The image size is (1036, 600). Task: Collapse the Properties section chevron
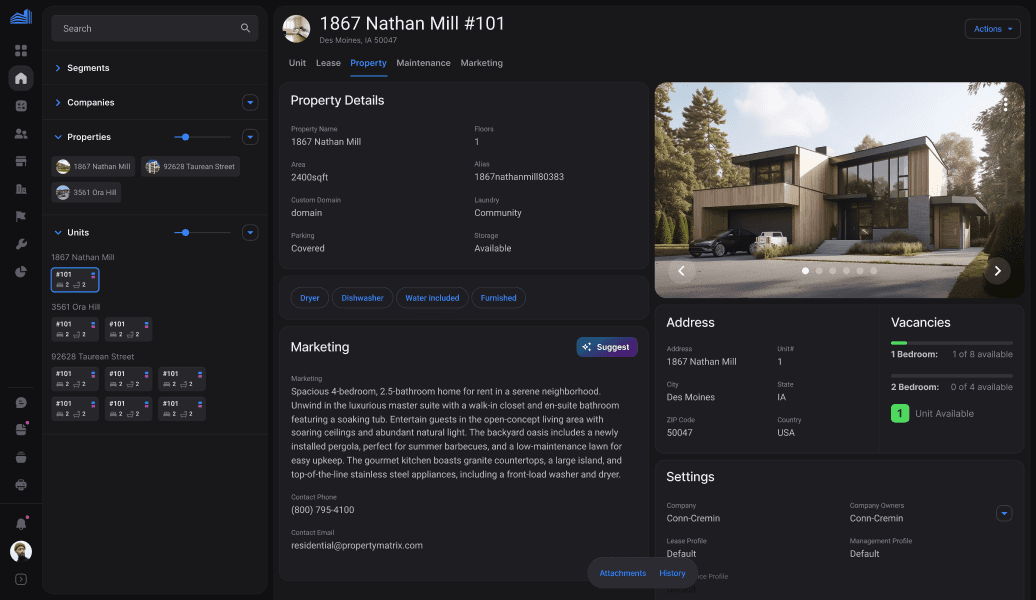57,137
